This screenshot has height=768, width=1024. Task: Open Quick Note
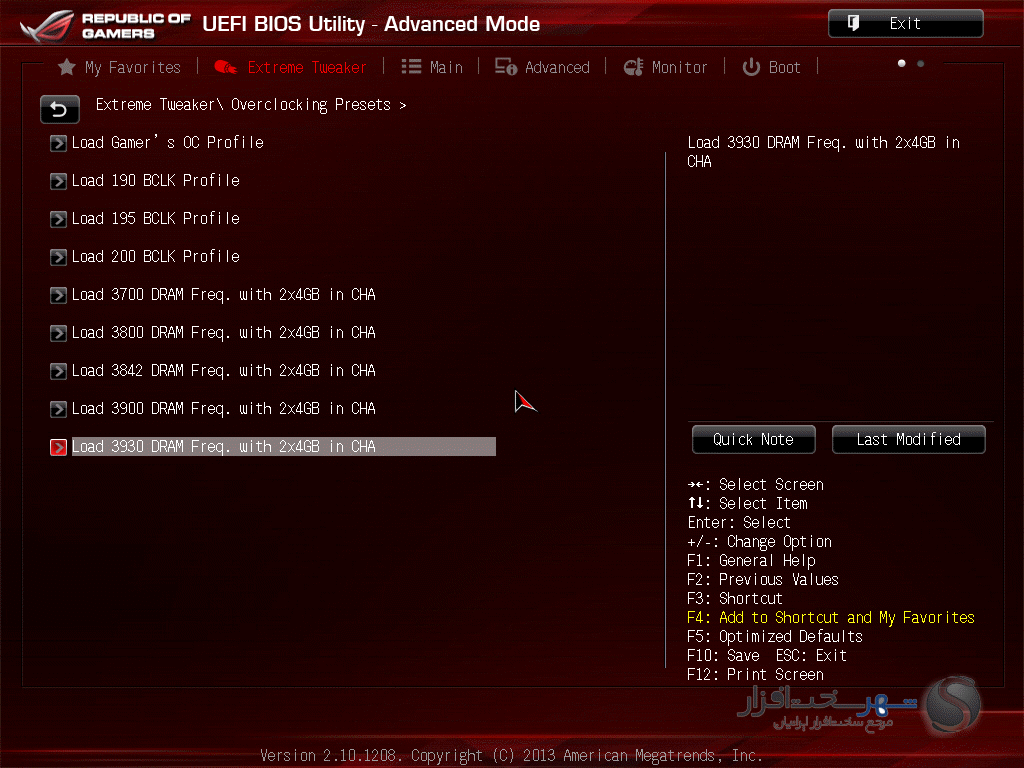pyautogui.click(x=754, y=440)
